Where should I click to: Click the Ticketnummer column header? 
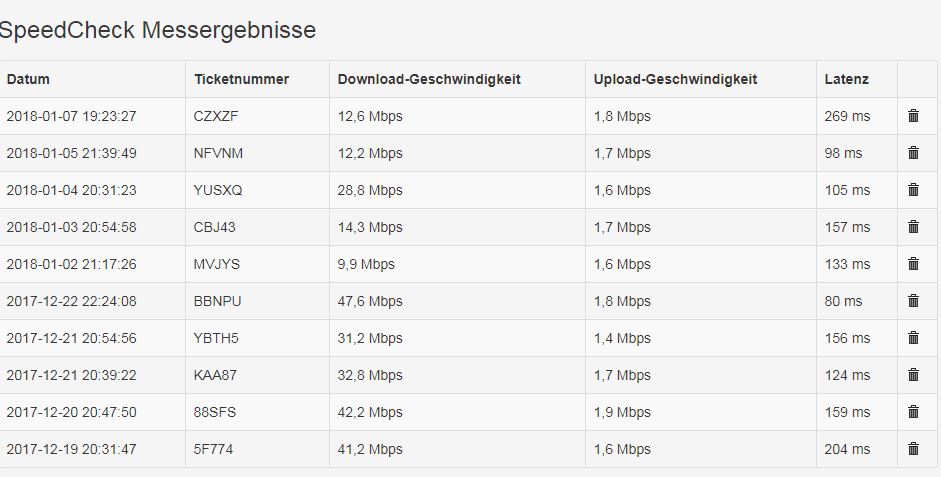pyautogui.click(x=241, y=79)
